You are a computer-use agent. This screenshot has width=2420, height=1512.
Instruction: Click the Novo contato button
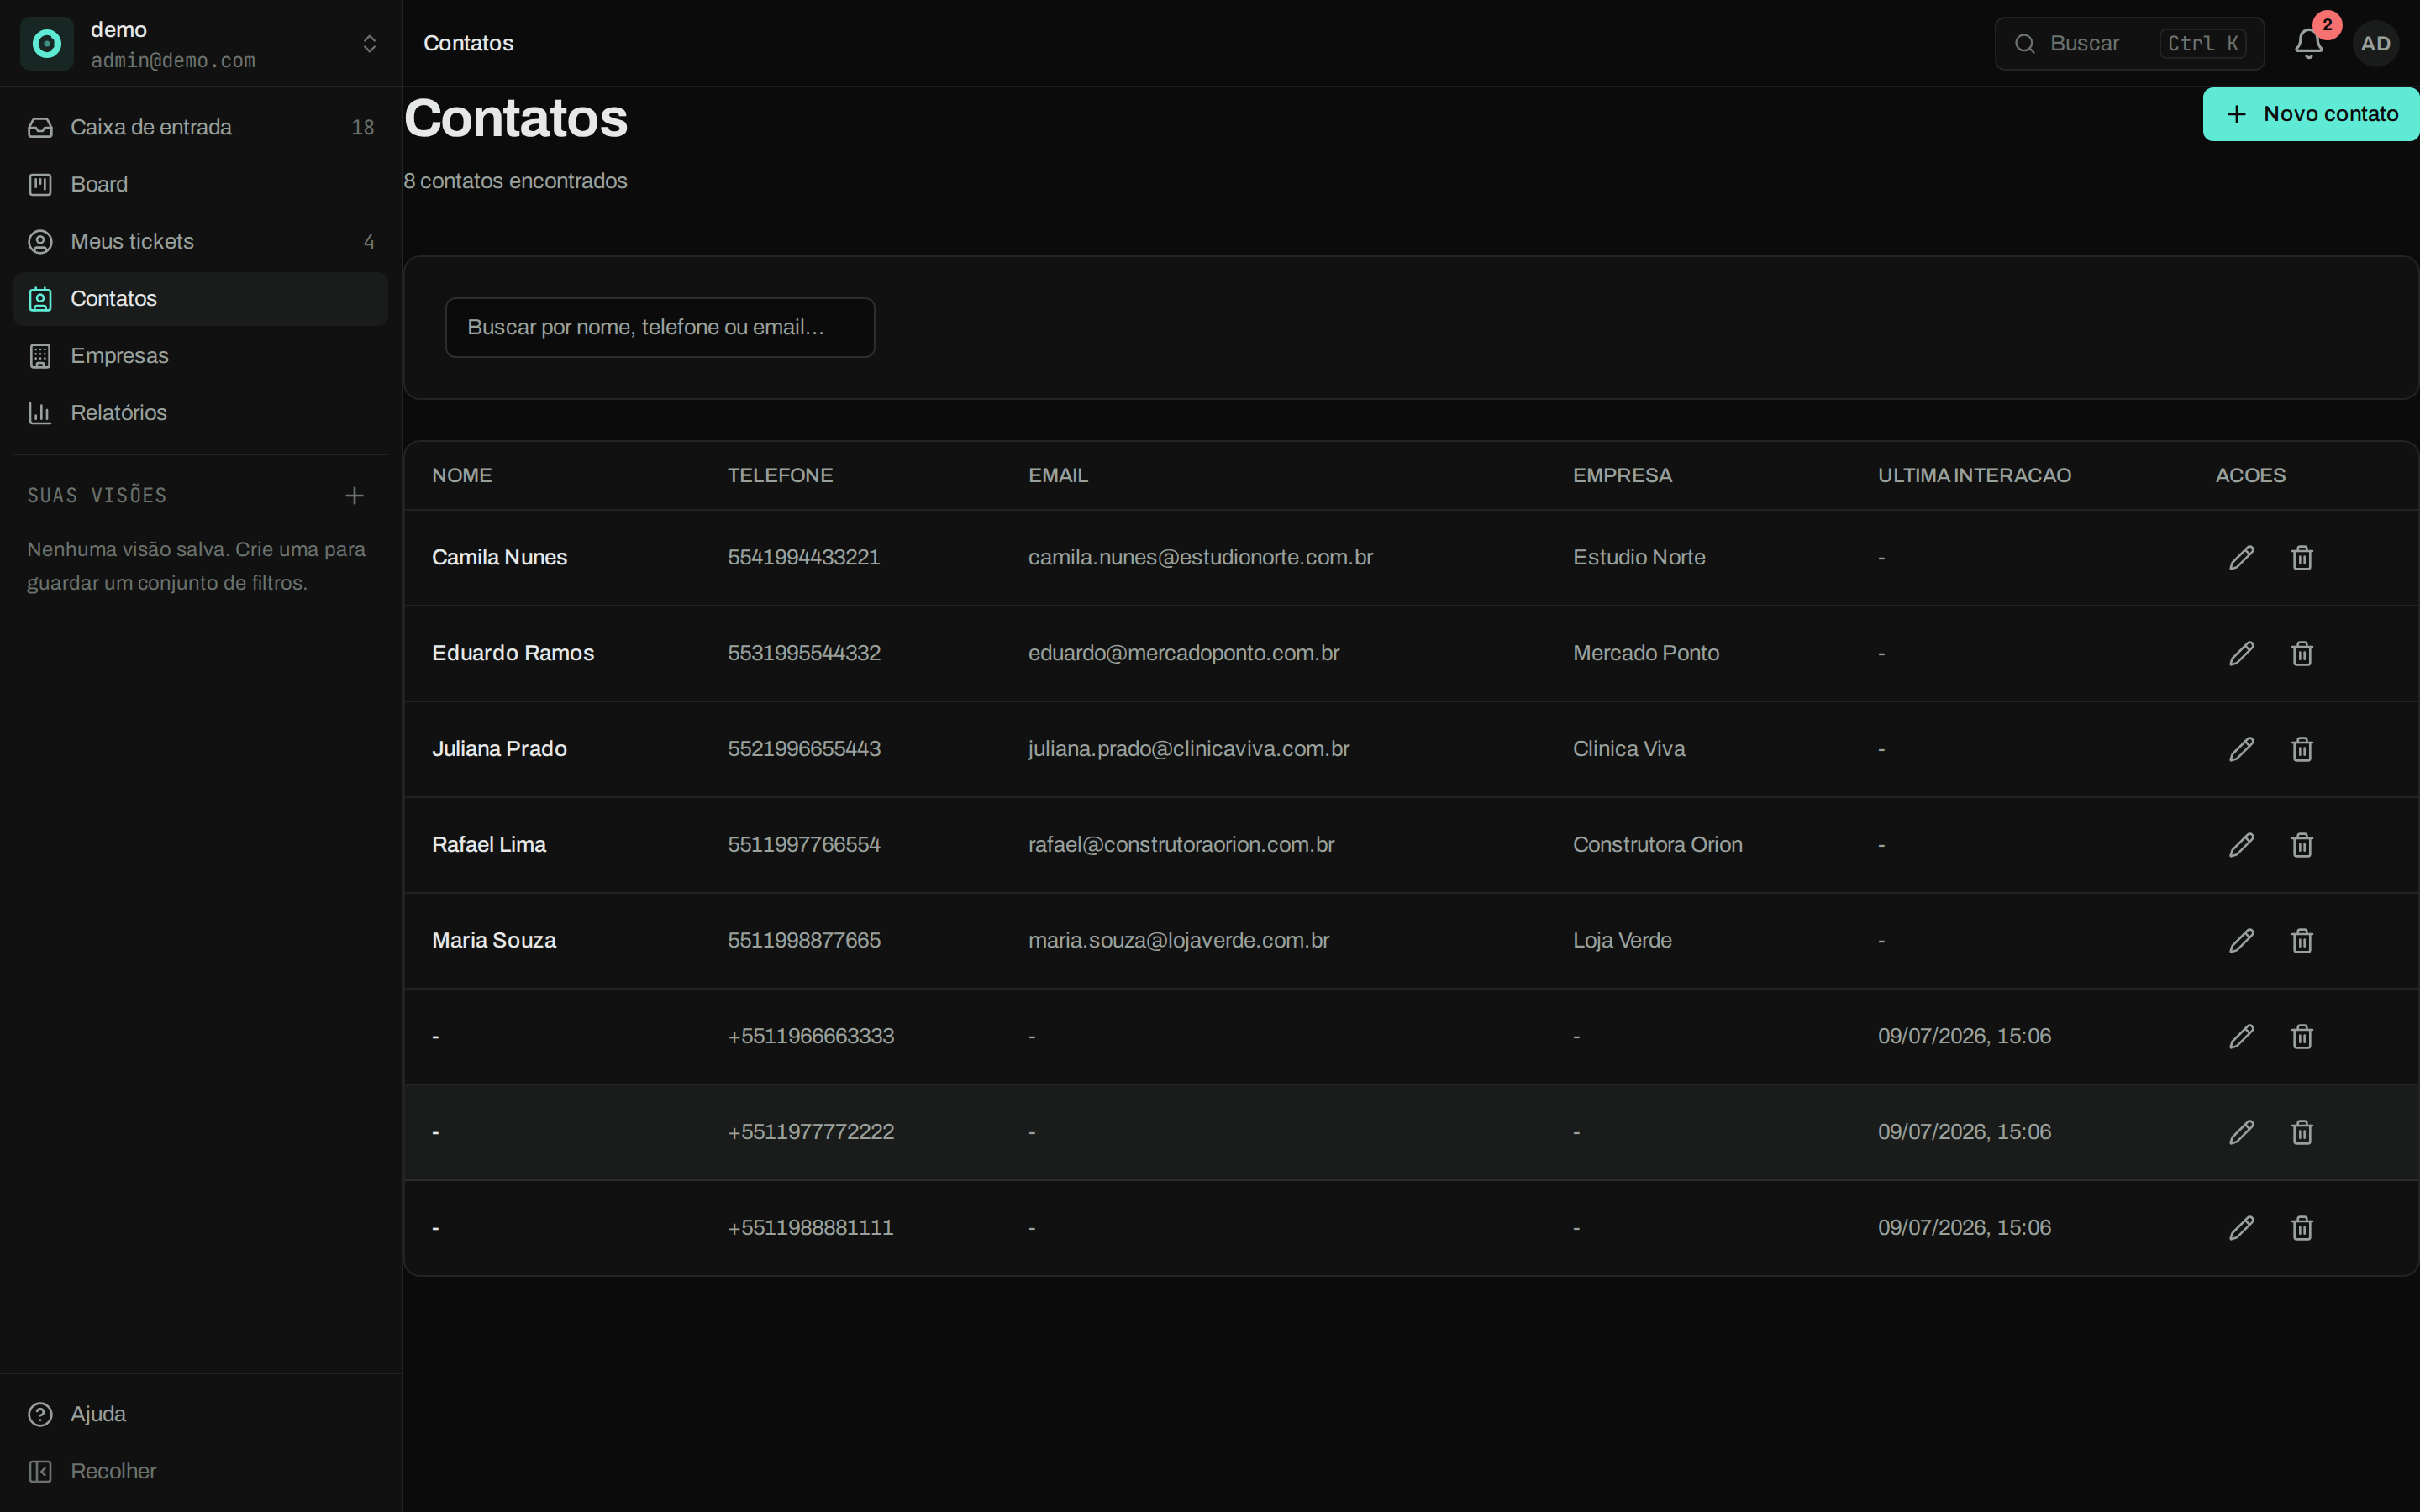coord(2311,114)
